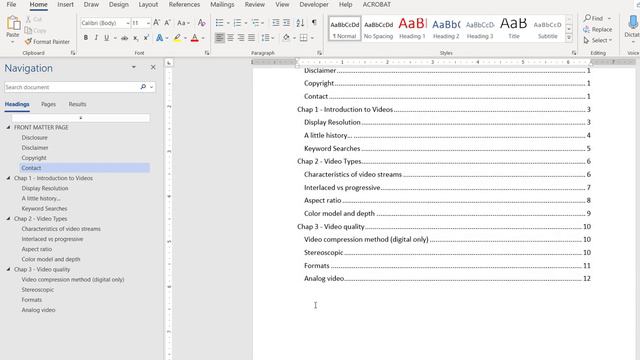
Task: Apply the Title style
Action: coord(514,29)
